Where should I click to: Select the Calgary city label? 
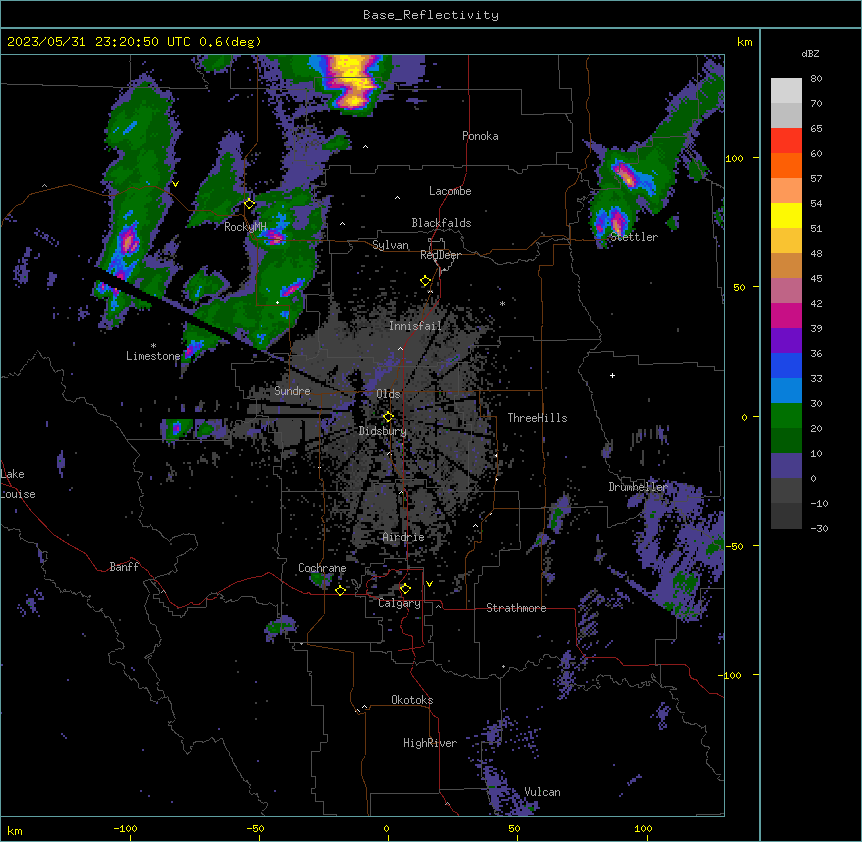coord(399,603)
